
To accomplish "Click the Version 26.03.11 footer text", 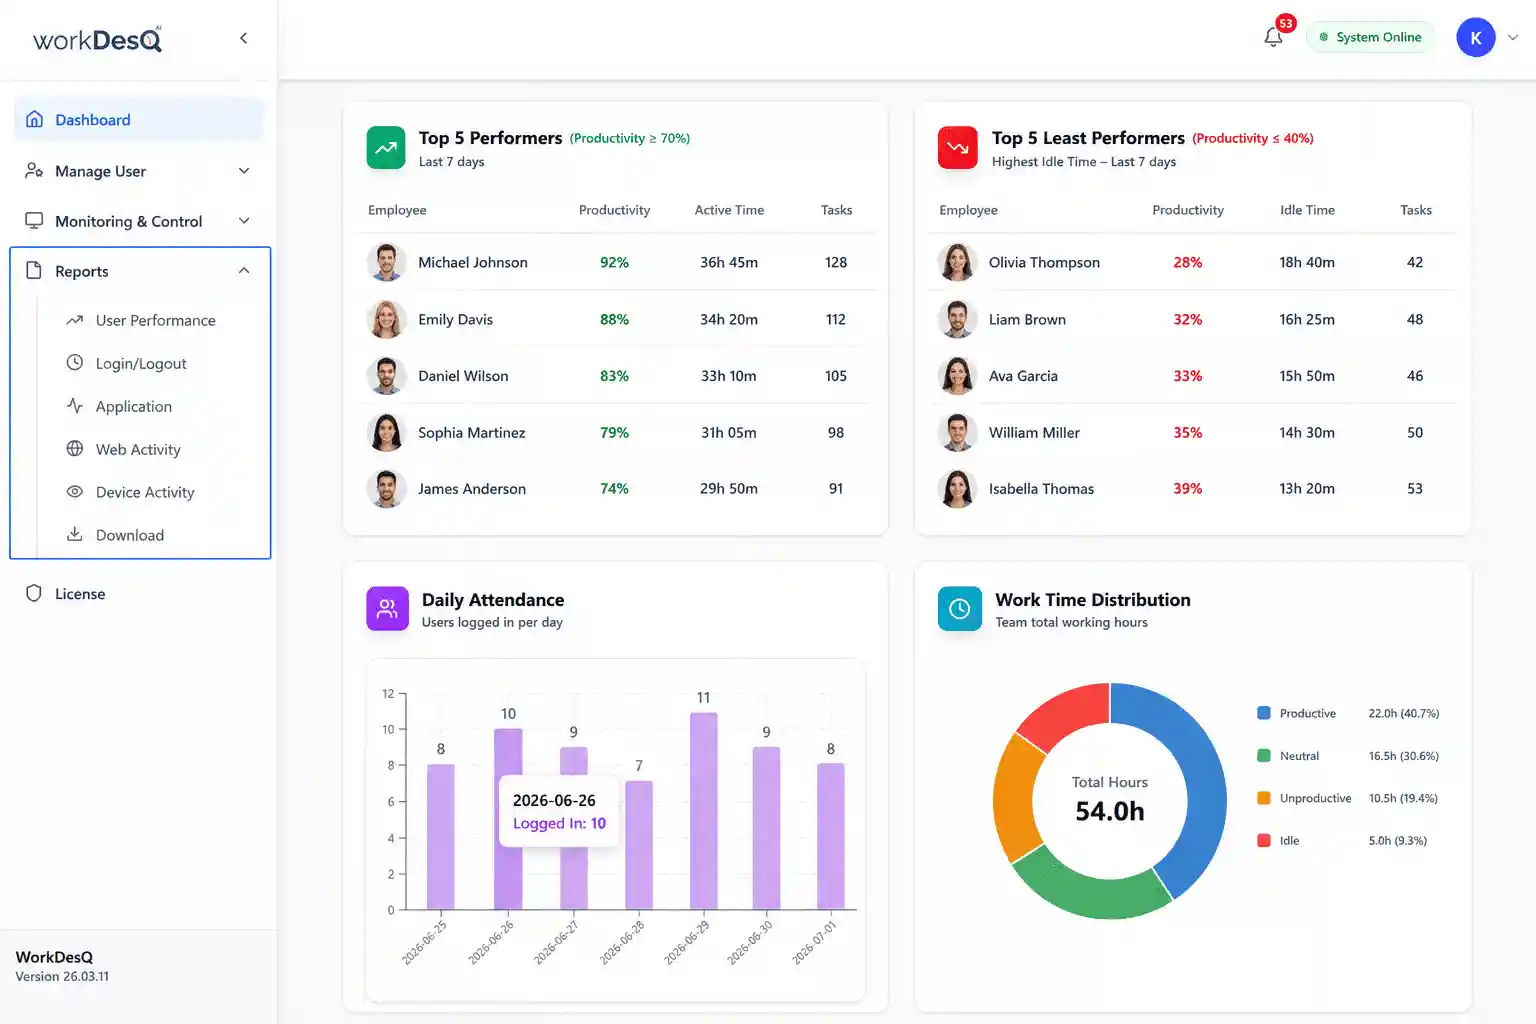I will pyautogui.click(x=62, y=977).
